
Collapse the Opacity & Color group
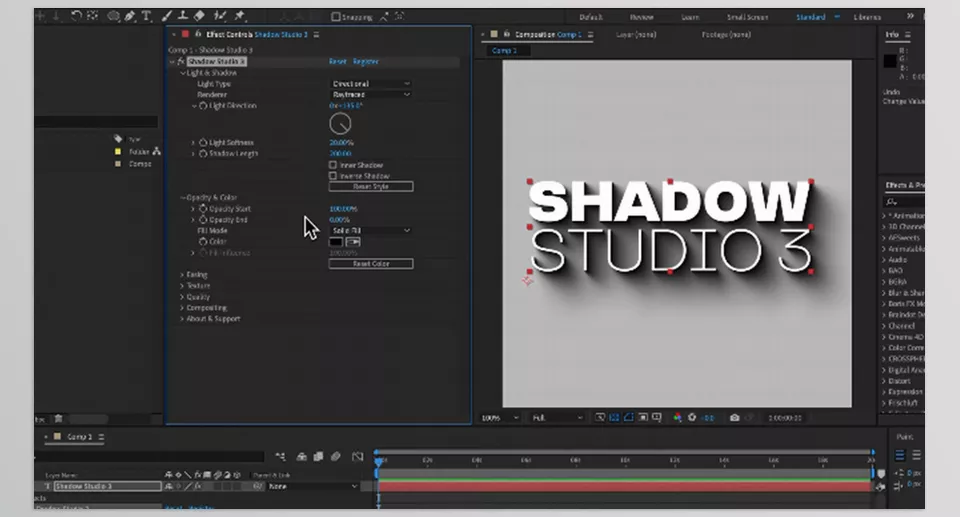(182, 198)
